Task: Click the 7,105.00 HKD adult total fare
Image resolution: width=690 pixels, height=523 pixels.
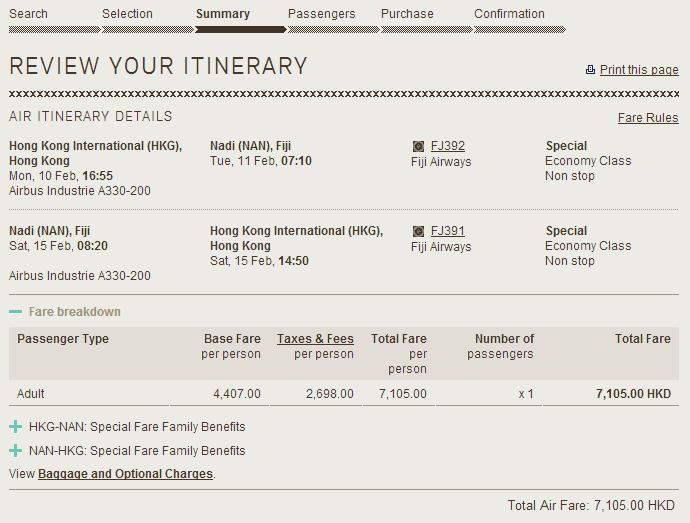Action: click(633, 394)
